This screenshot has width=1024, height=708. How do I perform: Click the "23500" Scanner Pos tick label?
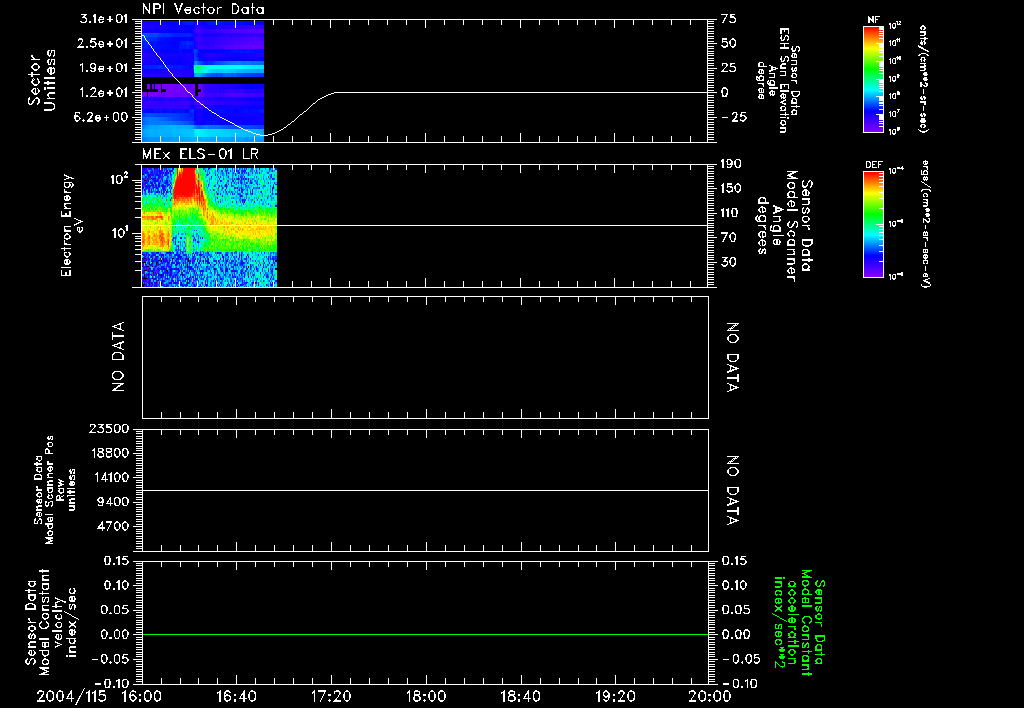110,429
